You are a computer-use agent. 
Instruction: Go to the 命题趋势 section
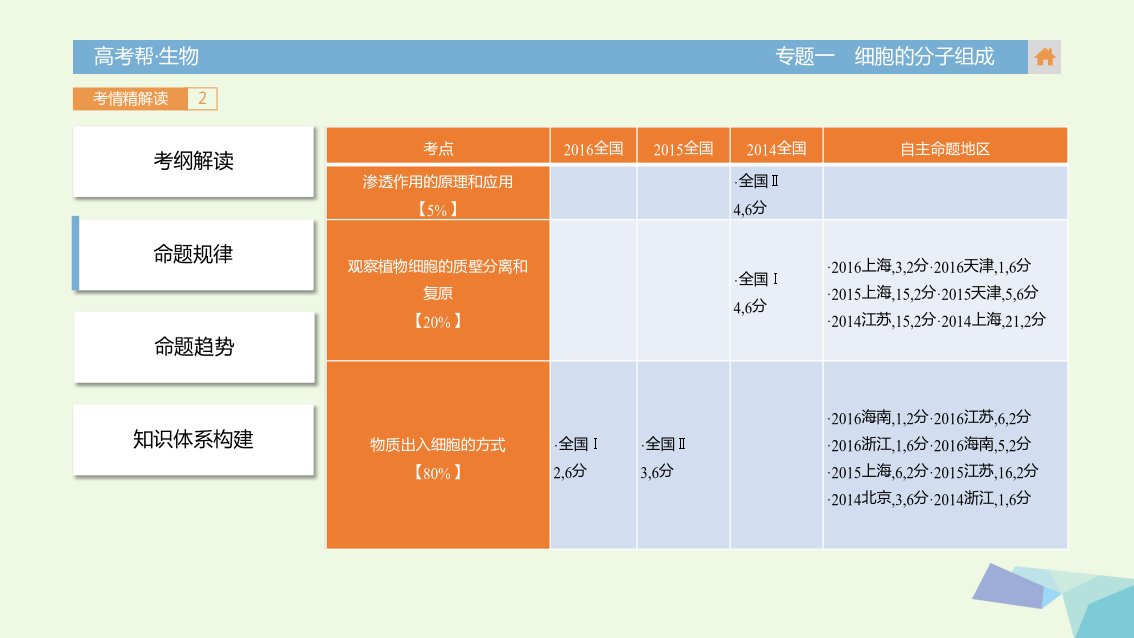point(194,347)
